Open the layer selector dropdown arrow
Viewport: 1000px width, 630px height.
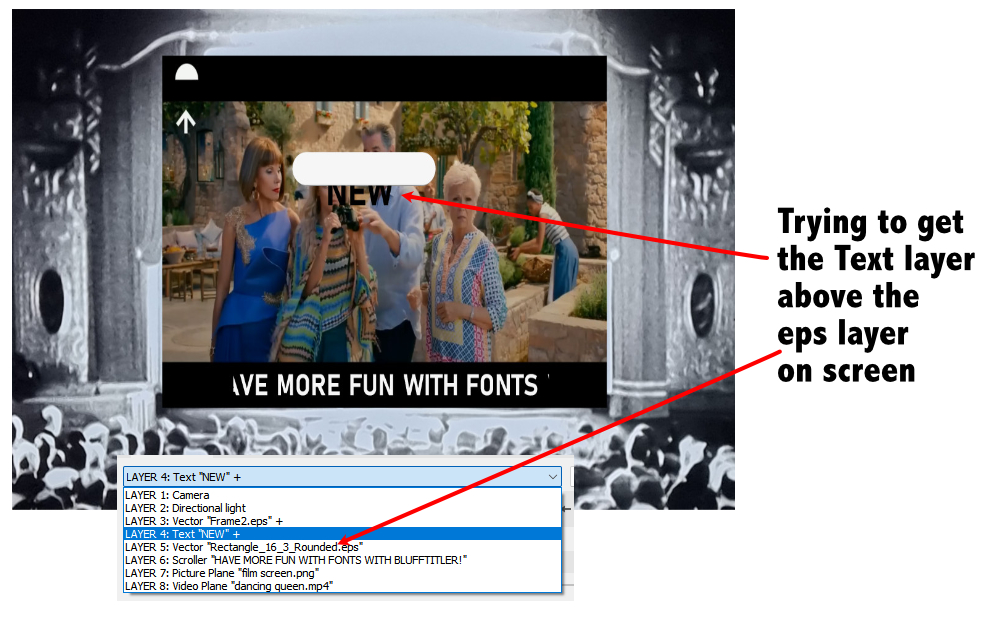552,477
